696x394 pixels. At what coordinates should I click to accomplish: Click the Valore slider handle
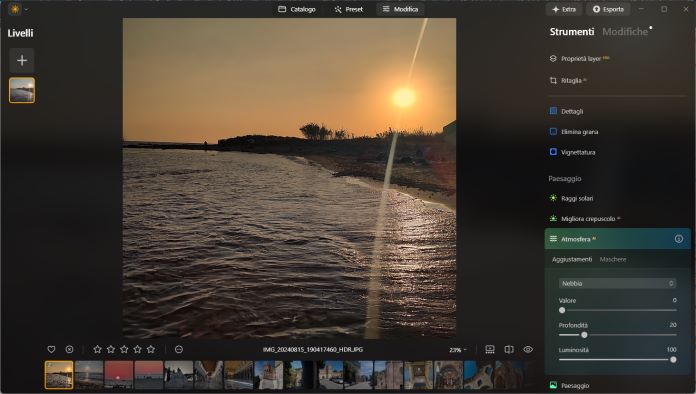(562, 310)
